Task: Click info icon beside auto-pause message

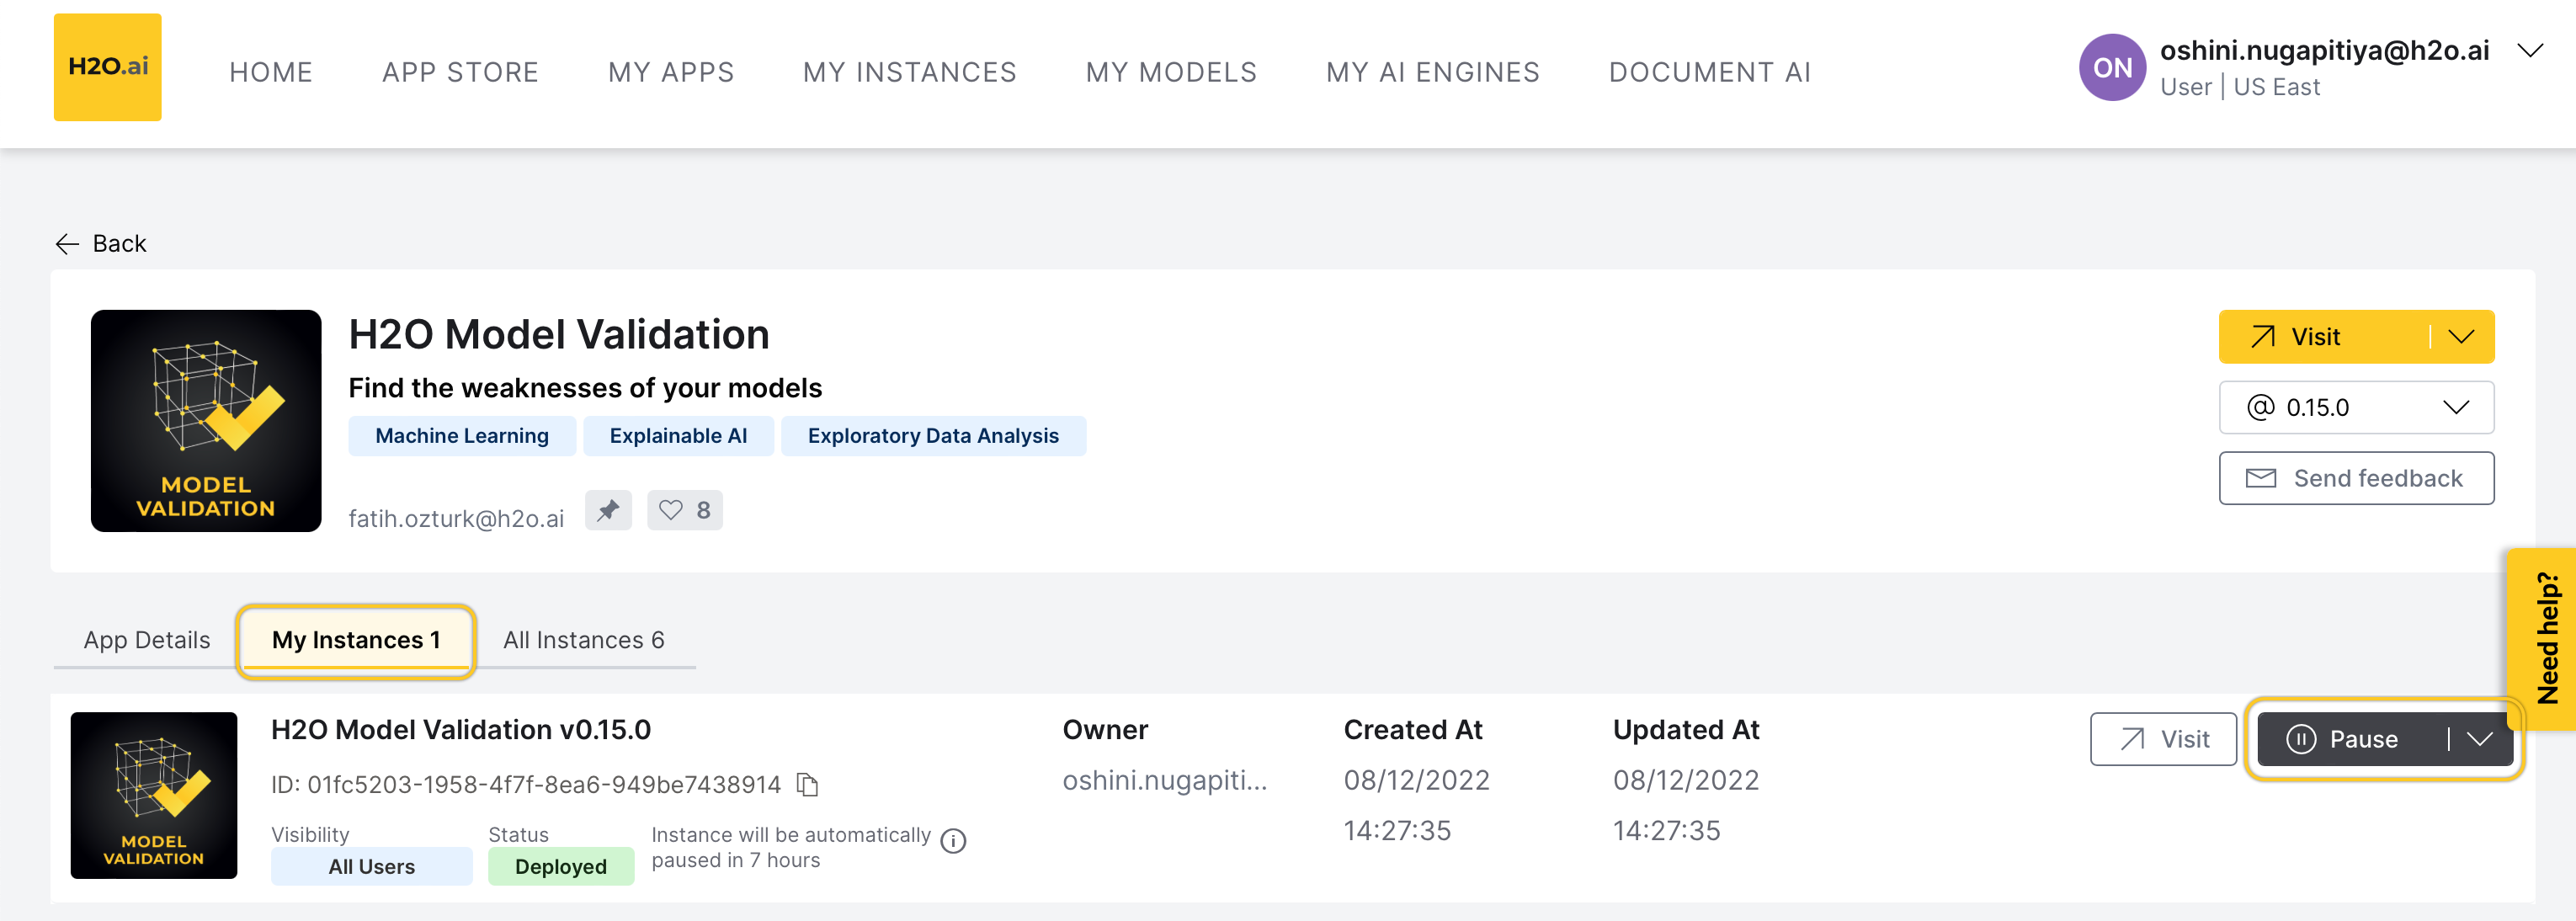Action: tap(954, 841)
